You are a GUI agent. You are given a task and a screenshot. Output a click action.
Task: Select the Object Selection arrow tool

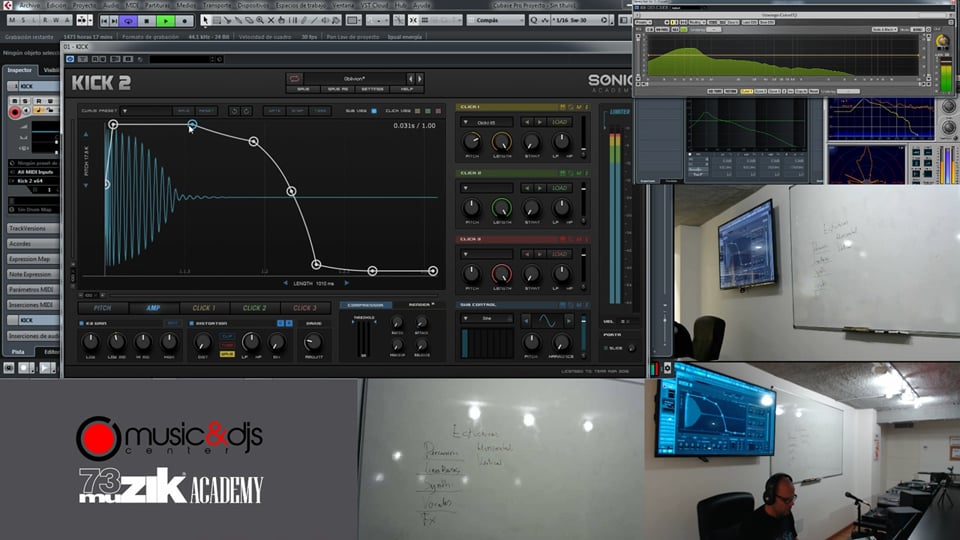205,20
